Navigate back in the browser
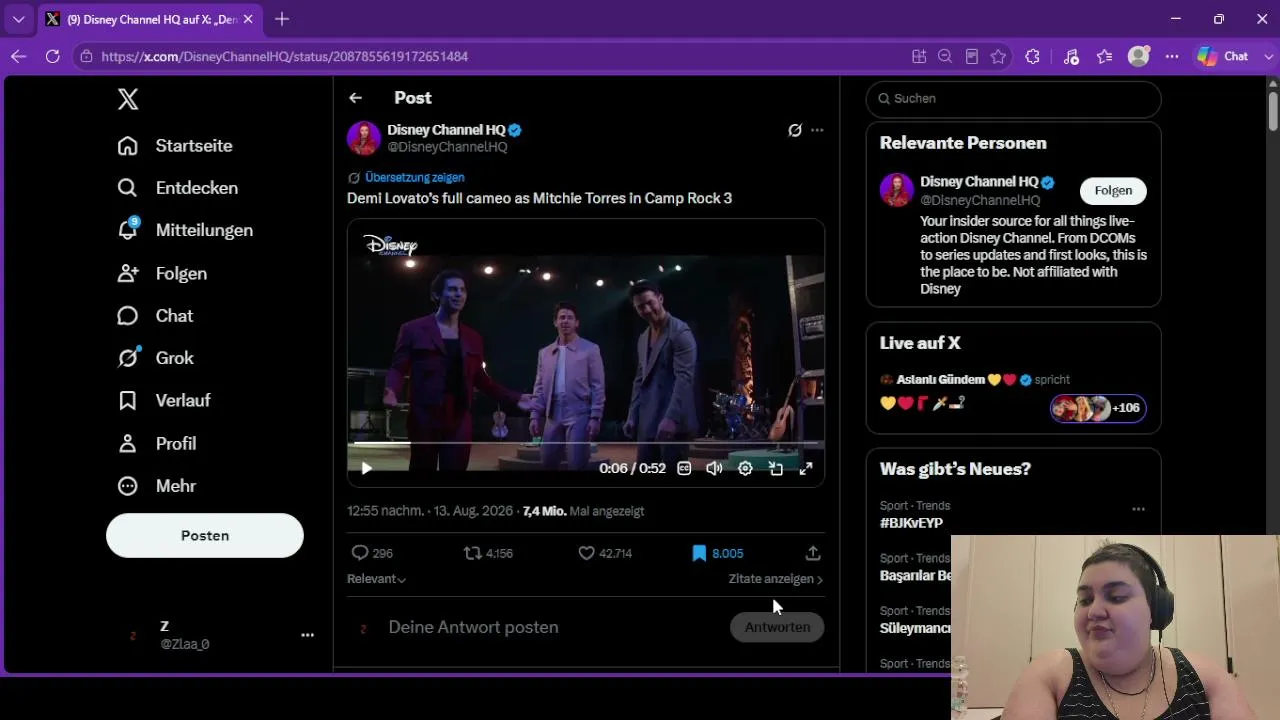 (x=18, y=57)
